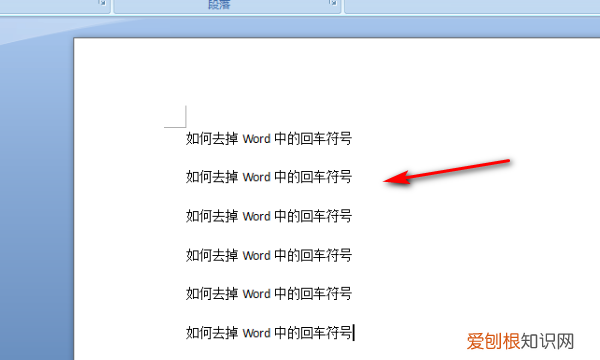Click the word "Word" in third line

[x=256, y=217]
